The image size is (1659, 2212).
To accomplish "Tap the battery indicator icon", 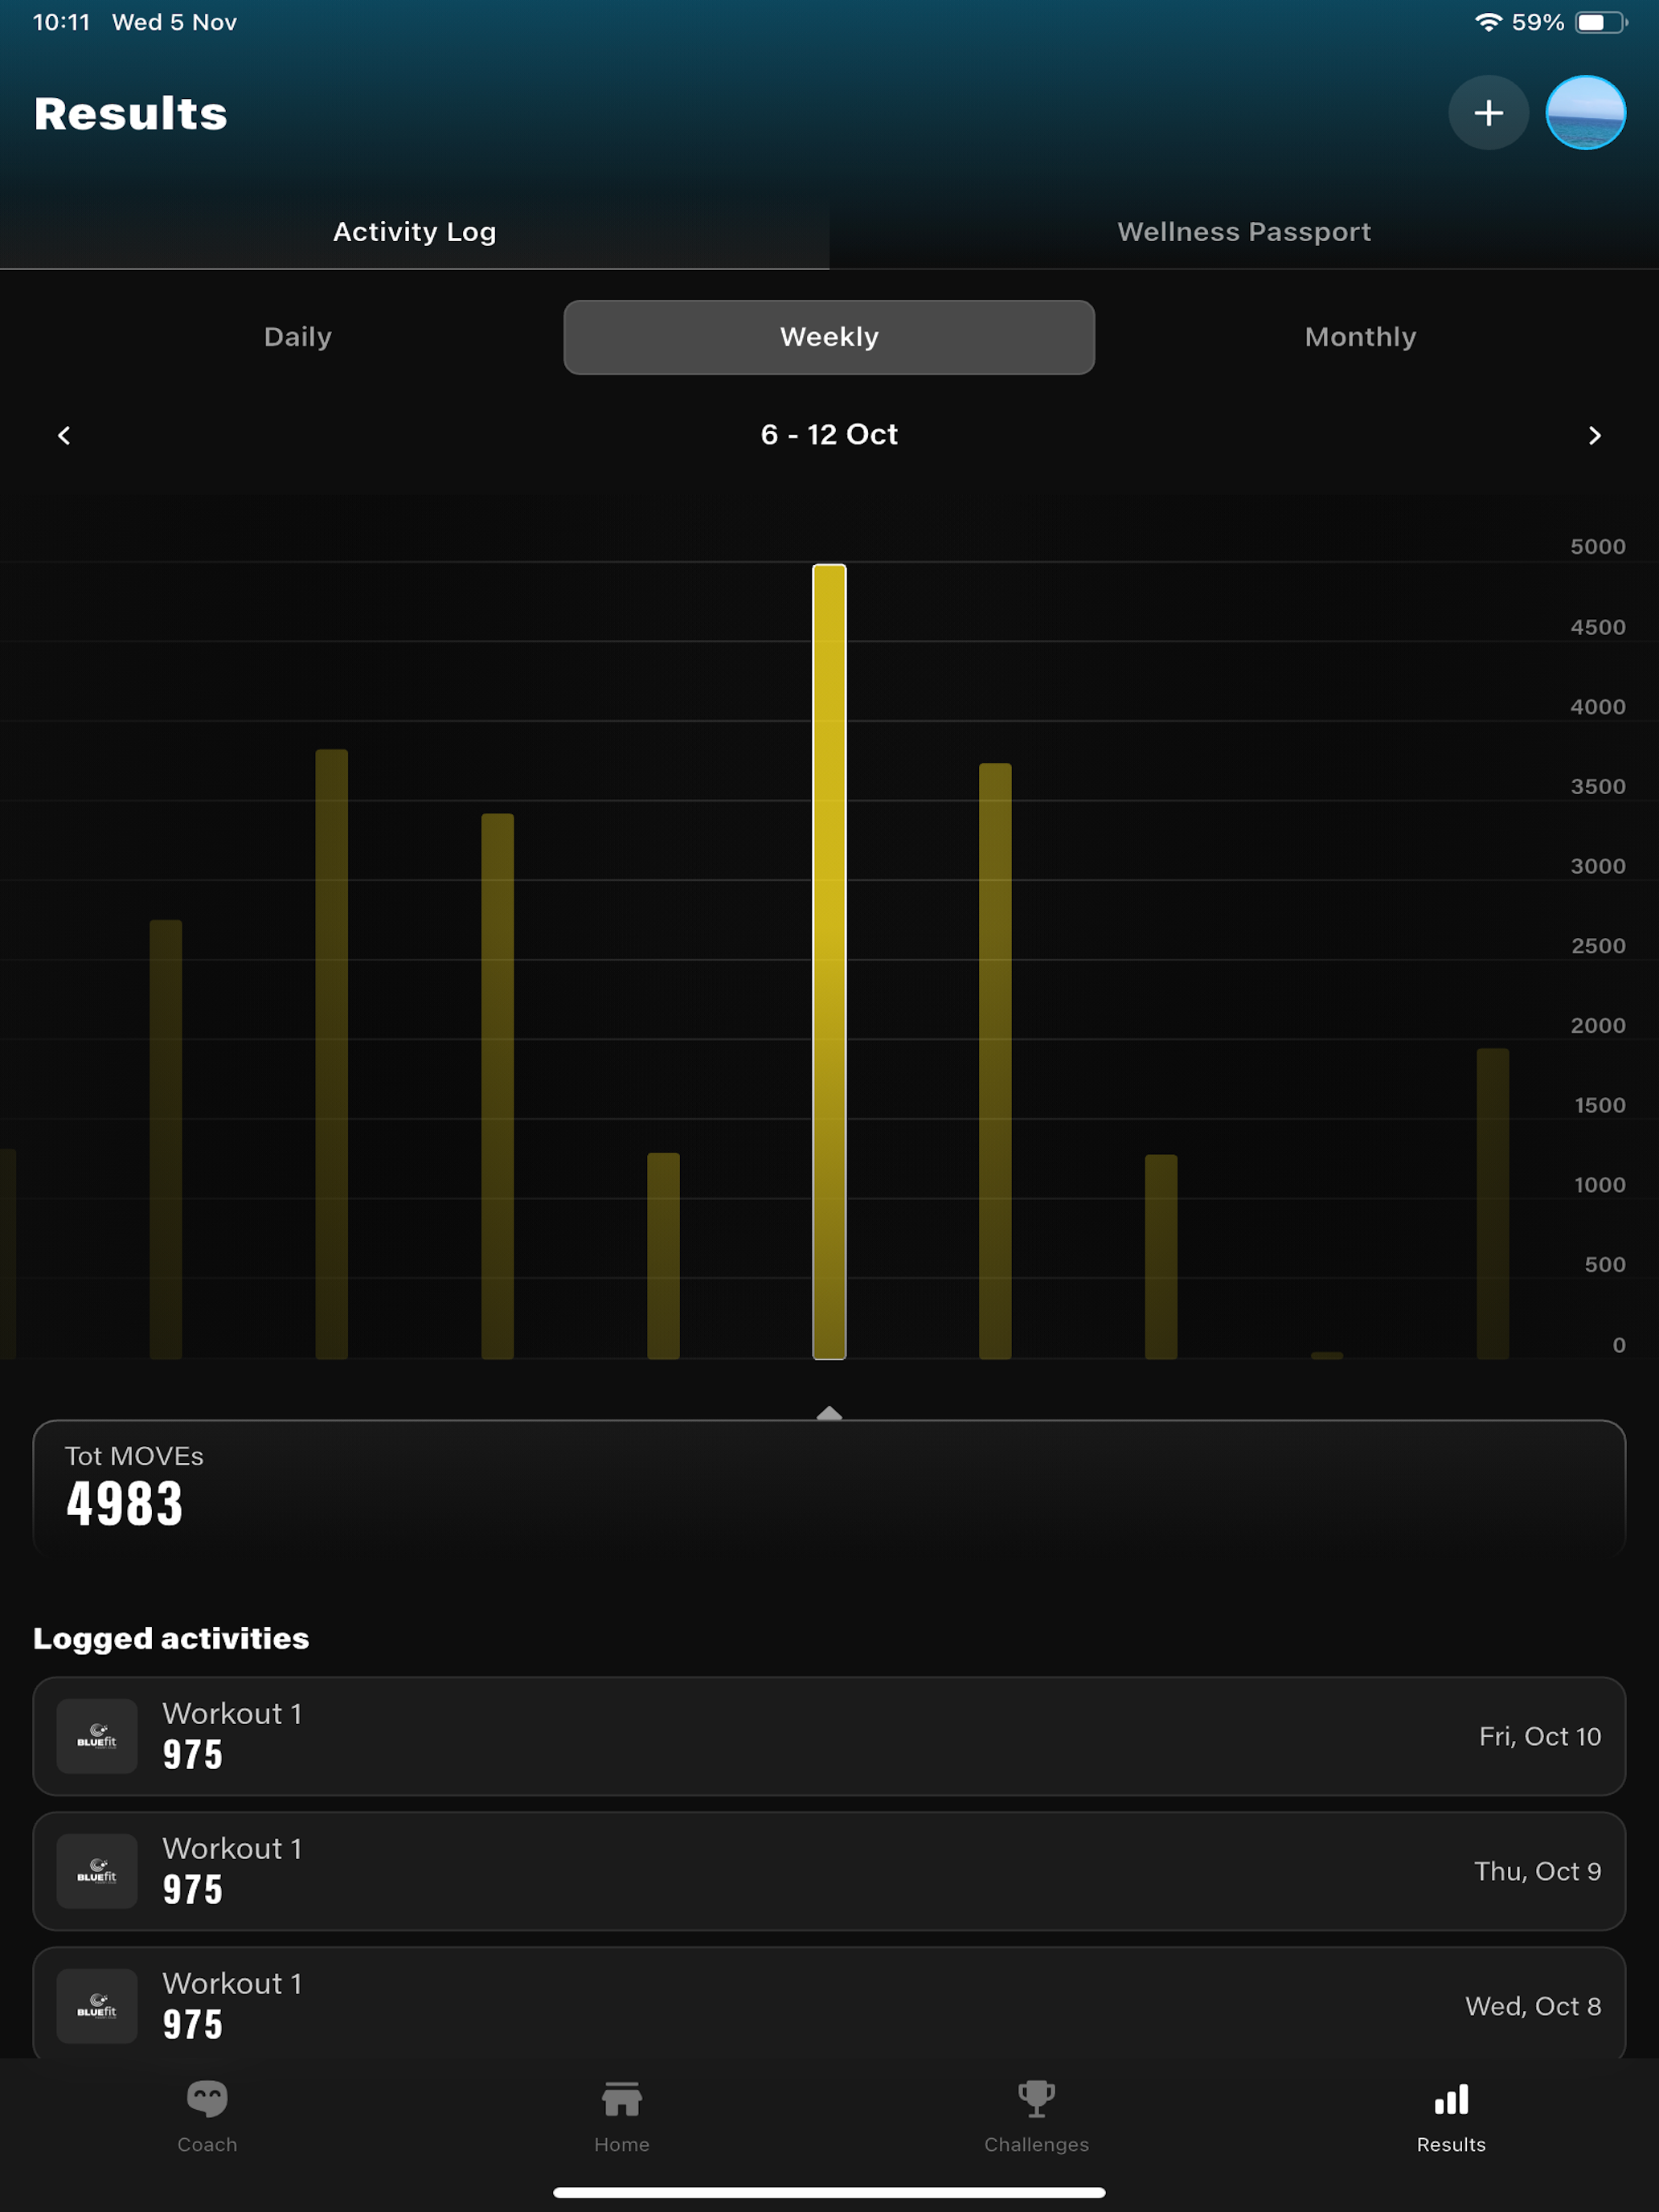I will pyautogui.click(x=1602, y=22).
